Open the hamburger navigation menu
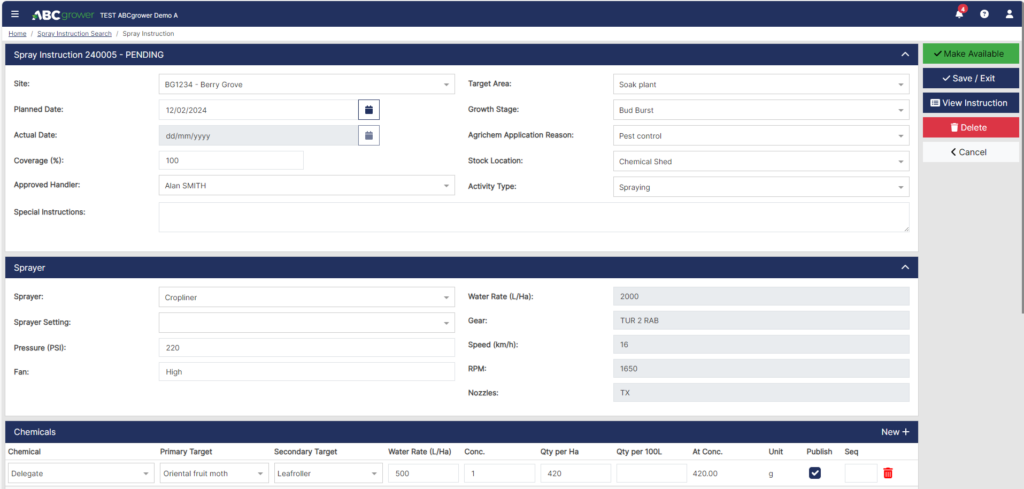The height and width of the screenshot is (489, 1024). 15,14
